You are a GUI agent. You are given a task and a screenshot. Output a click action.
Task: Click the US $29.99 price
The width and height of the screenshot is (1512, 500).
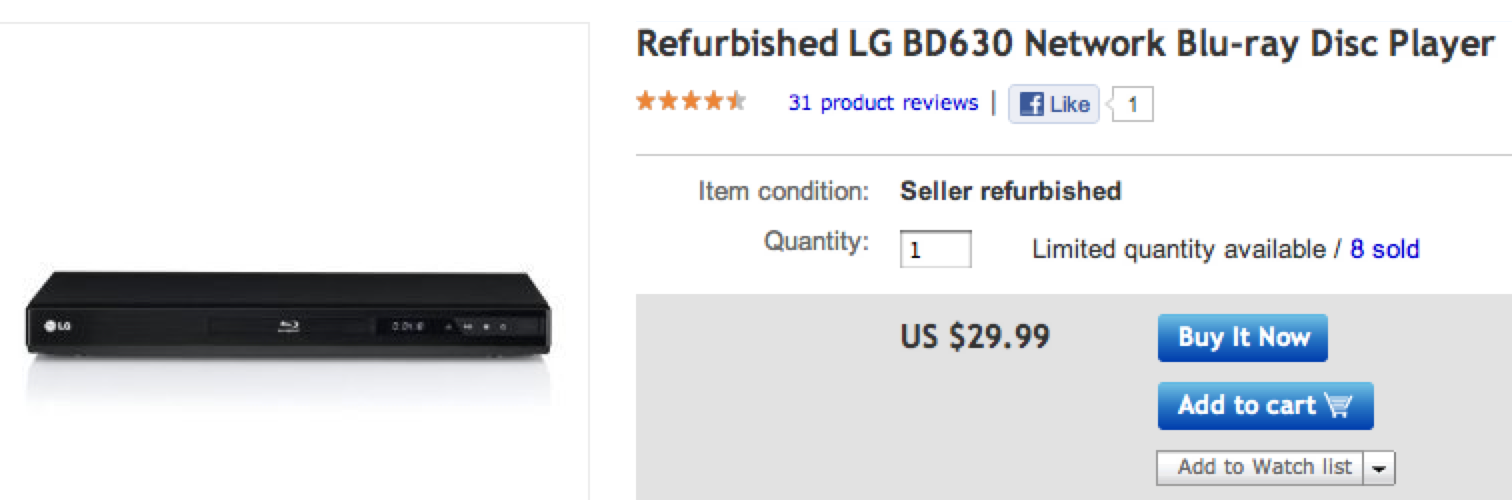click(x=975, y=338)
